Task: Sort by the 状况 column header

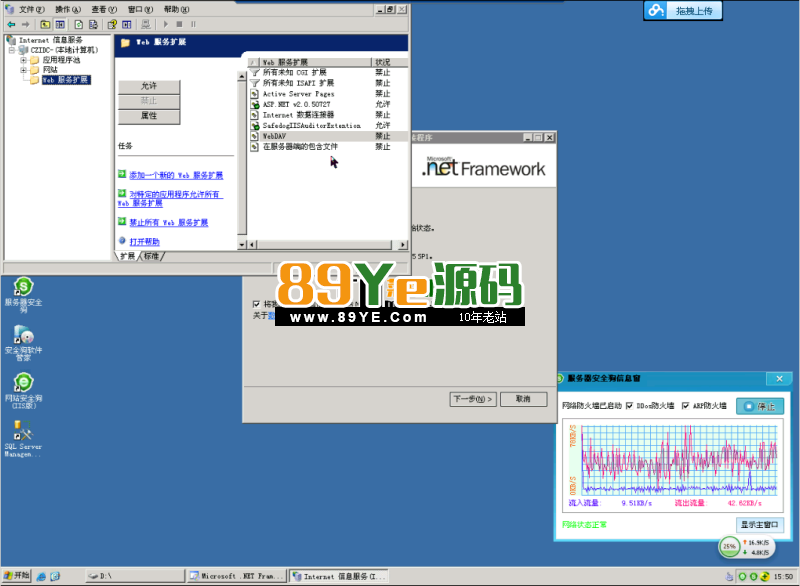Action: point(390,62)
